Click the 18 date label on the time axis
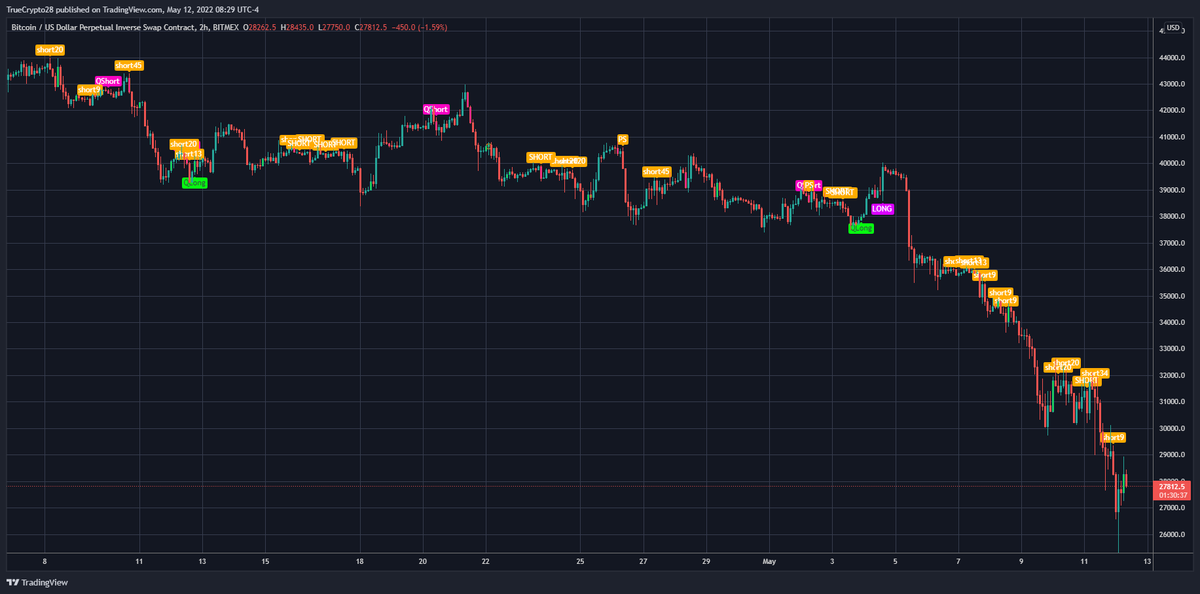 coord(359,562)
